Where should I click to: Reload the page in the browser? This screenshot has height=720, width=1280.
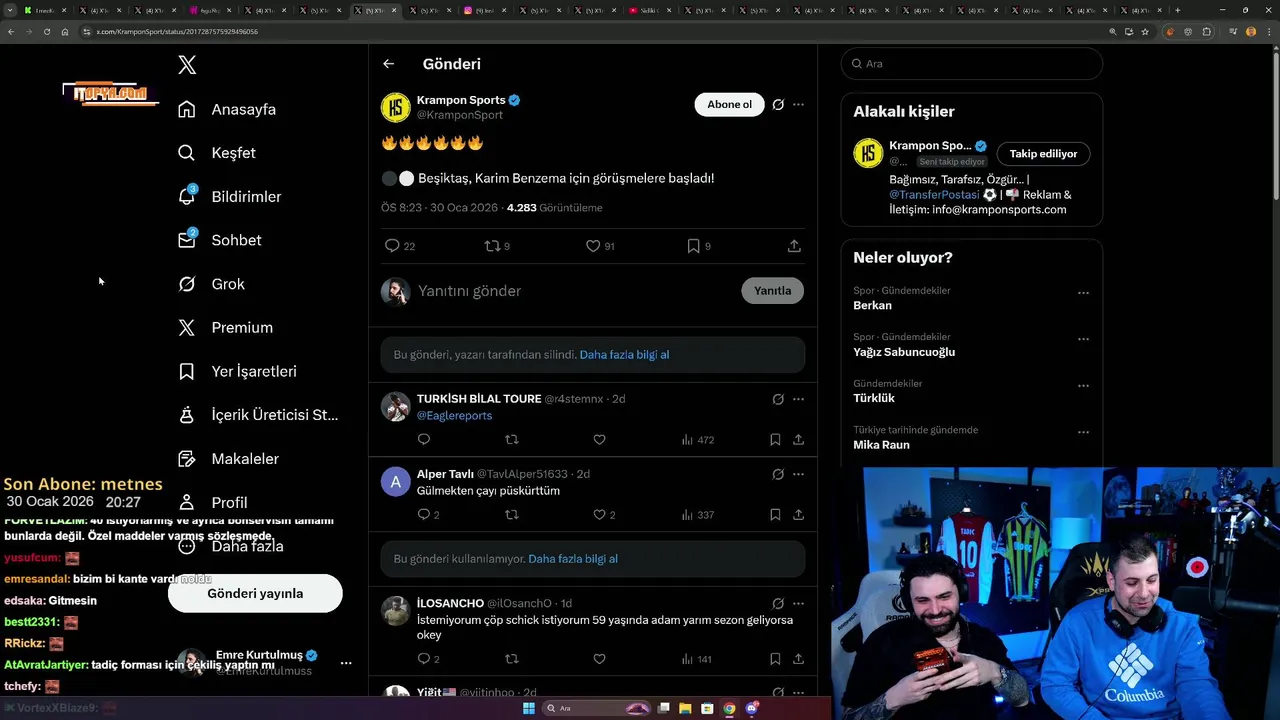click(47, 32)
